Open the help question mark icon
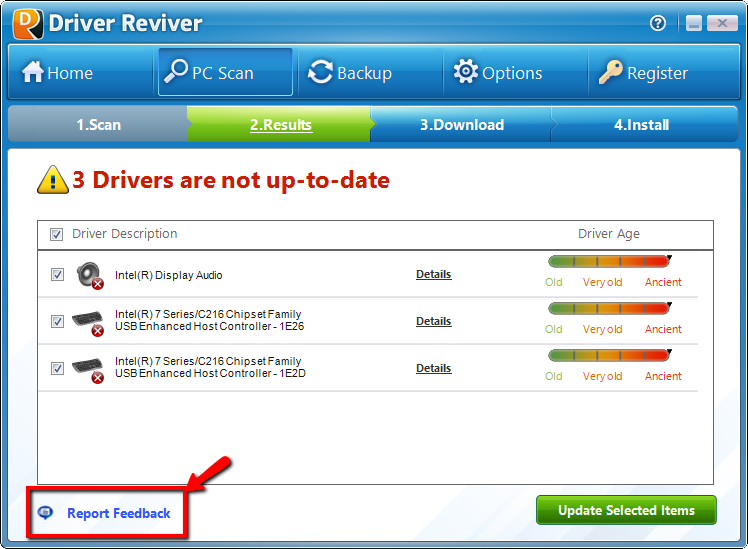748x549 pixels. click(x=658, y=23)
